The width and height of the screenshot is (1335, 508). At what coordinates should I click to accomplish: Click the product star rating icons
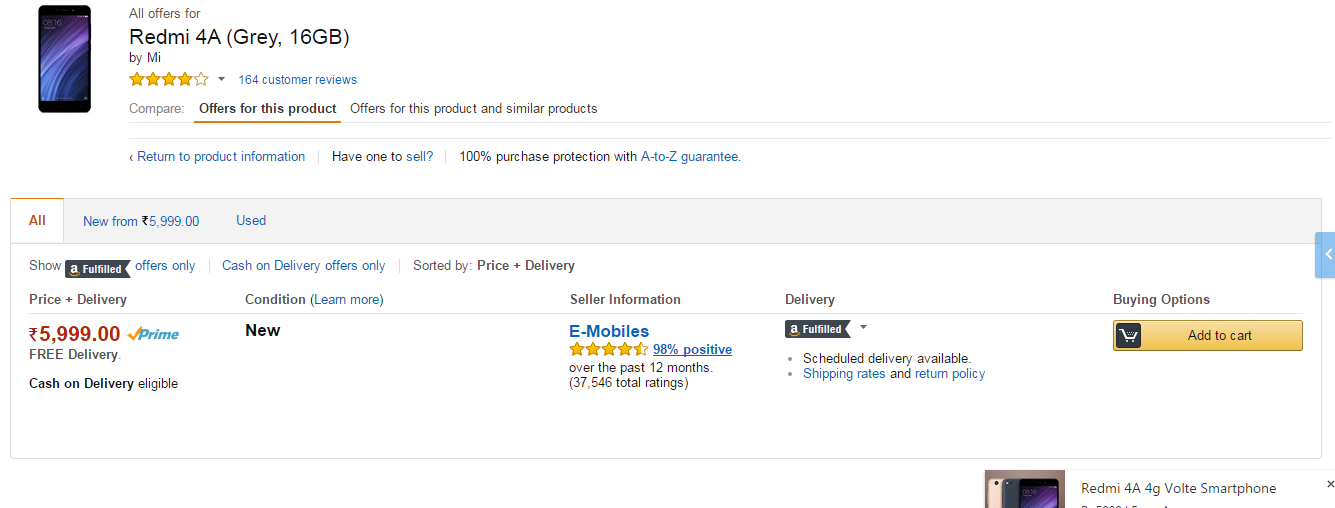pyautogui.click(x=168, y=79)
